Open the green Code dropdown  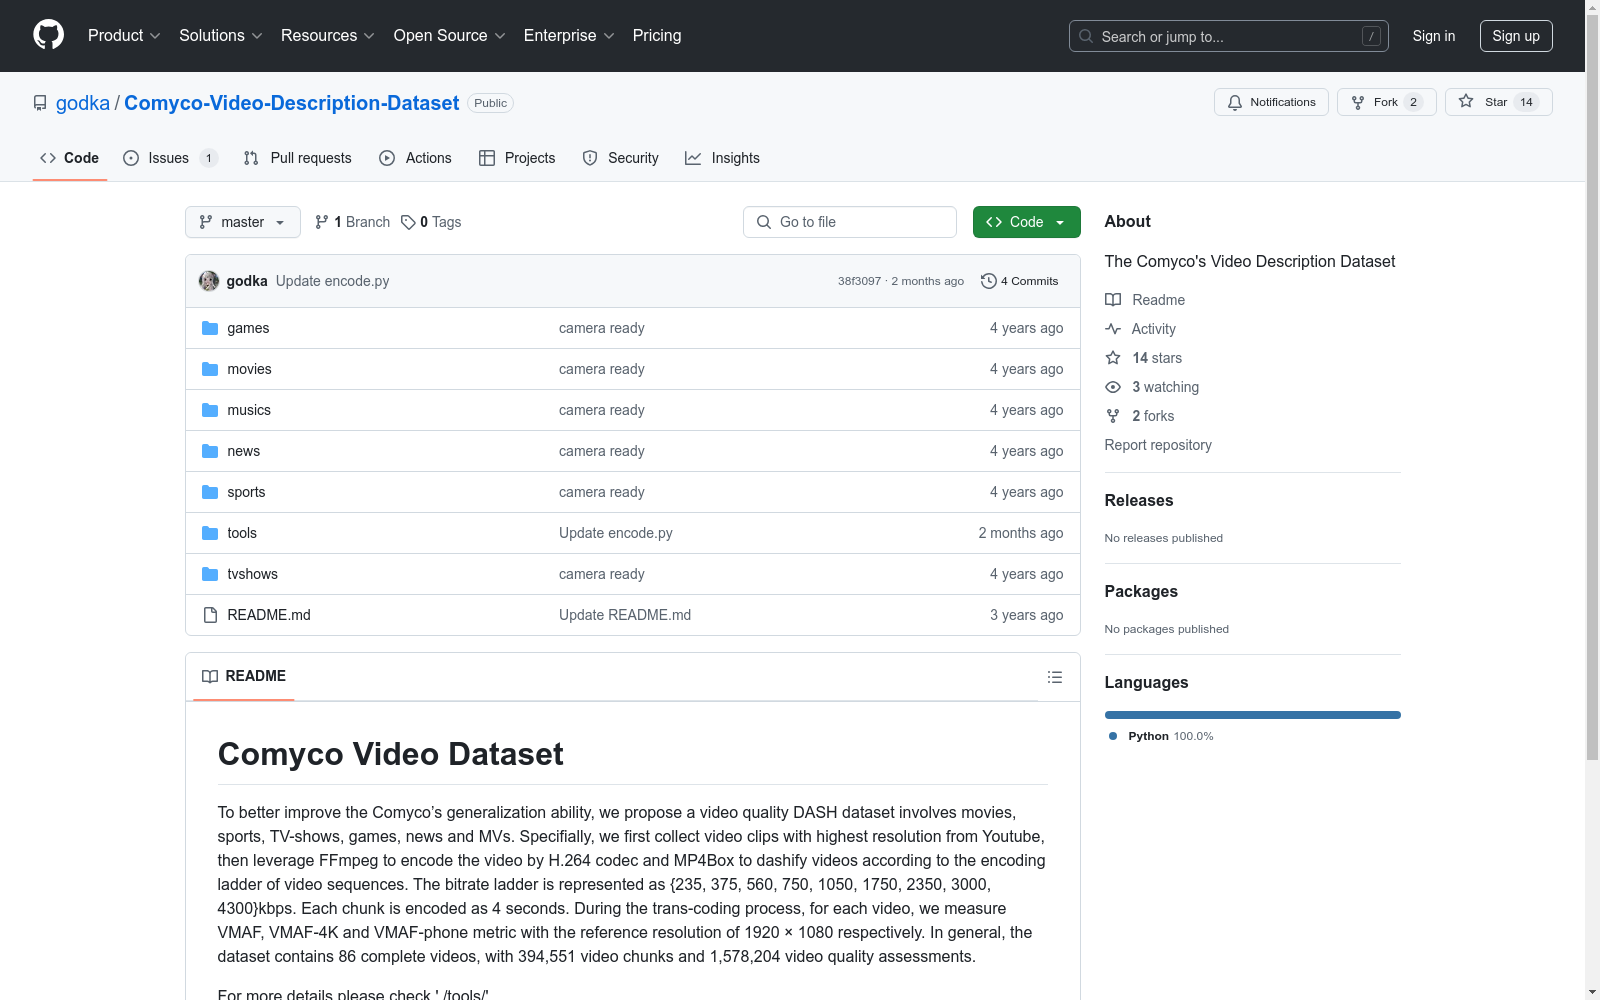click(1026, 222)
